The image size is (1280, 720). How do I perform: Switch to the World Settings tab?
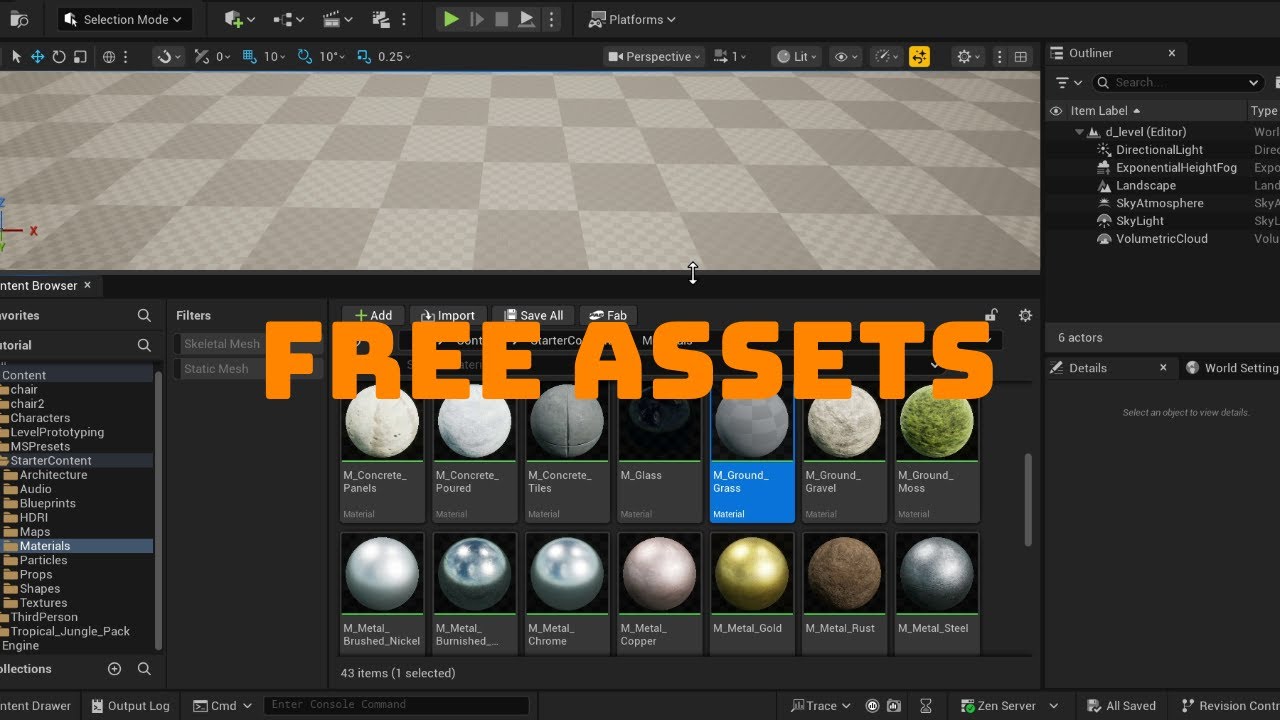click(1232, 368)
